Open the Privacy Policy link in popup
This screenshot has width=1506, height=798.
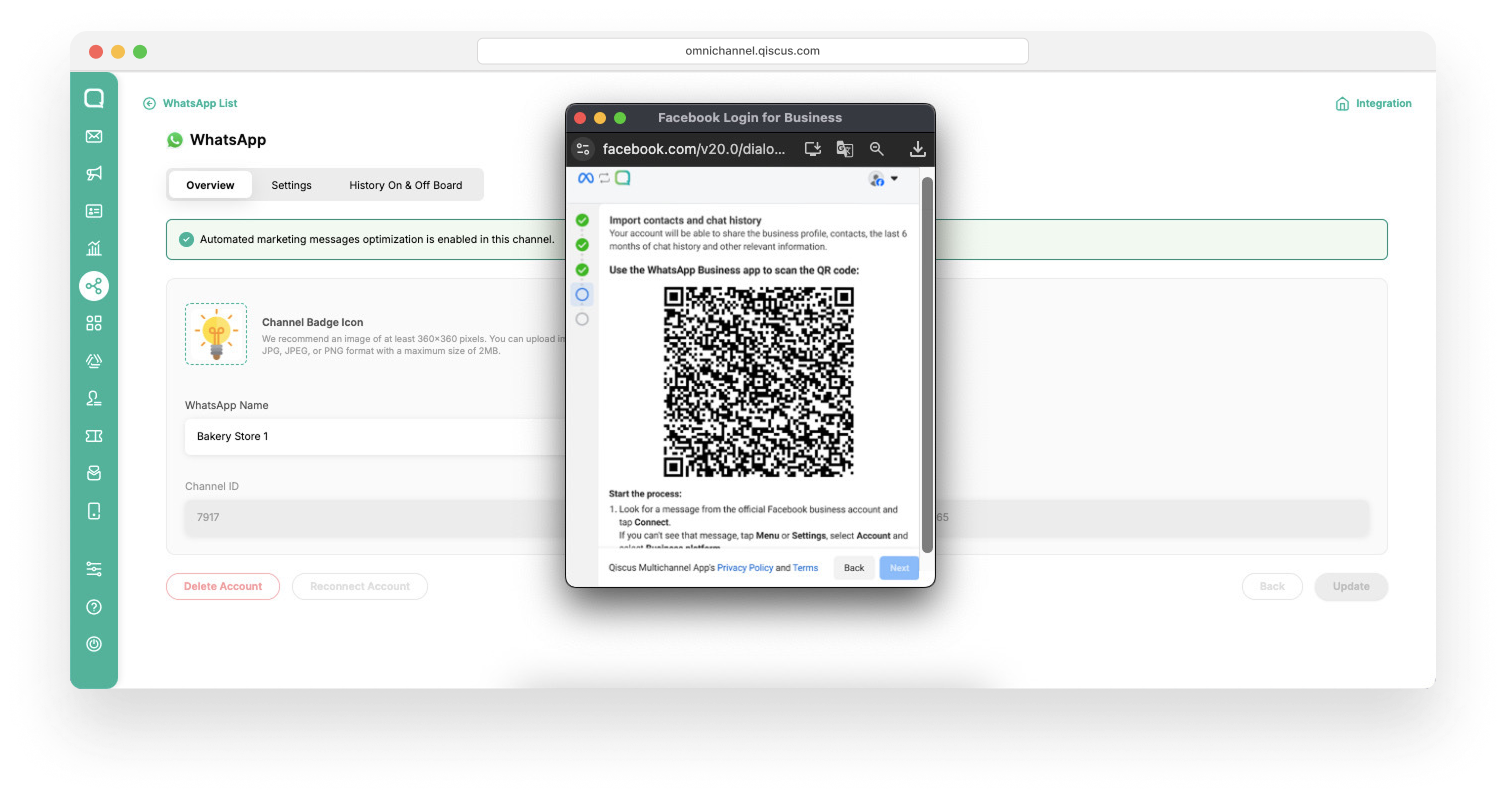pyautogui.click(x=745, y=568)
